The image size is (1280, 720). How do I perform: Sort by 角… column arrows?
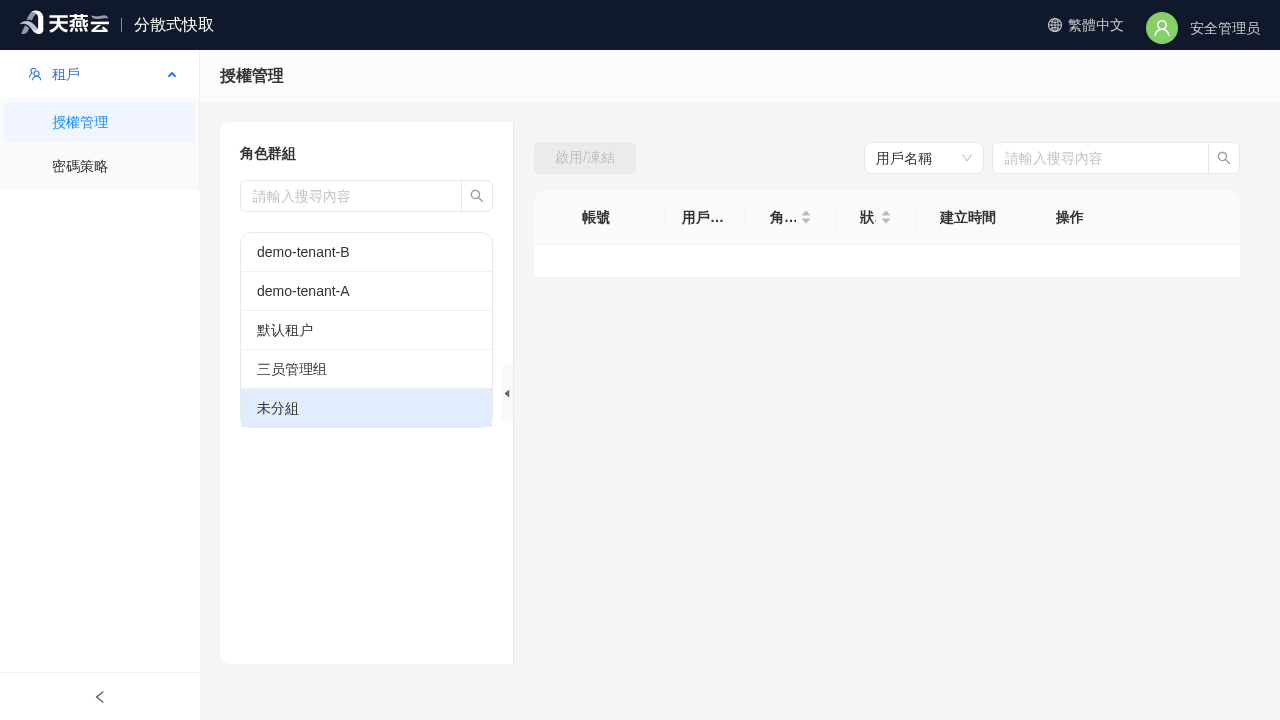(806, 217)
